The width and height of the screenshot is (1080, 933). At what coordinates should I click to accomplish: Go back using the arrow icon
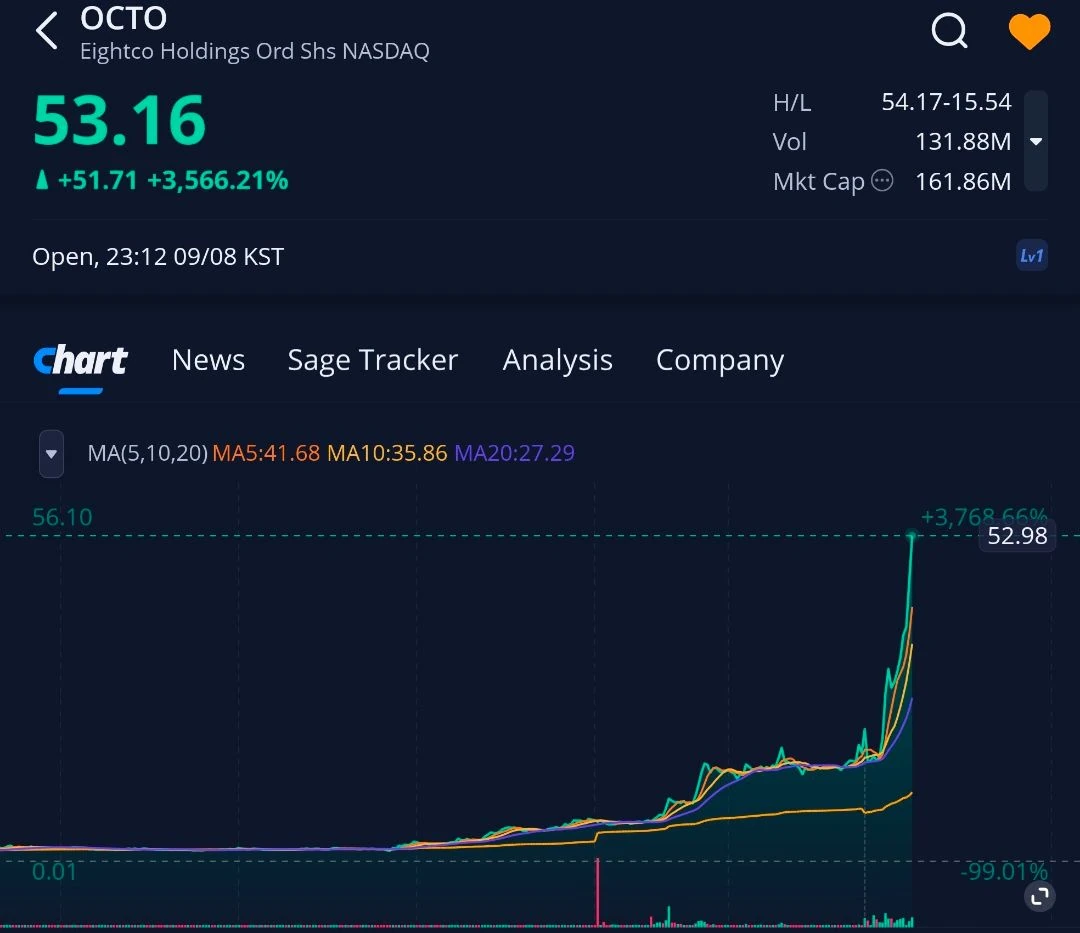tap(46, 31)
